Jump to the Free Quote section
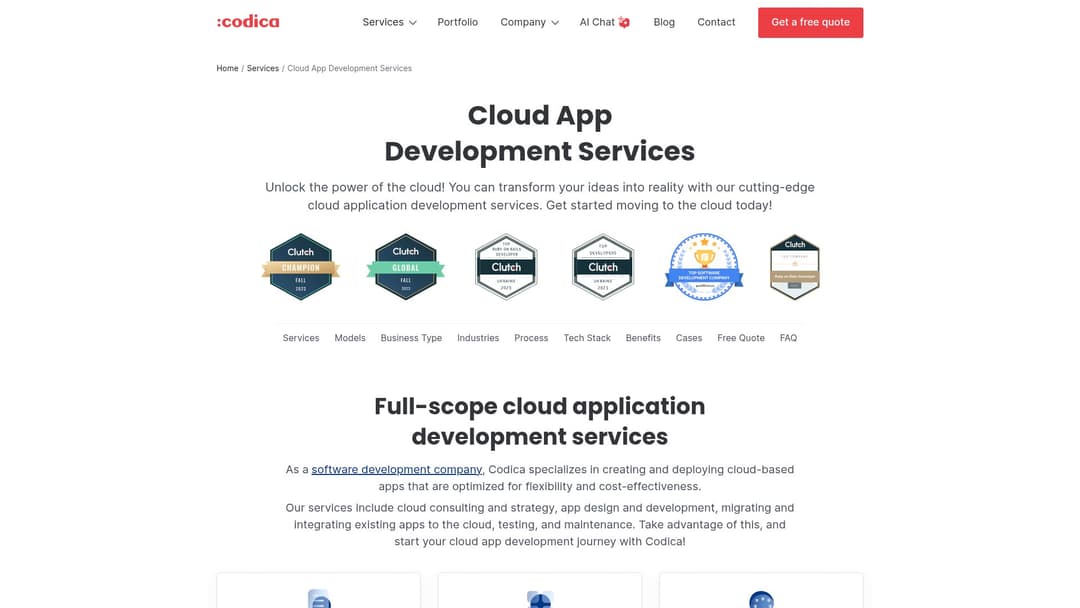Viewport: 1080px width, 608px height. (x=740, y=338)
